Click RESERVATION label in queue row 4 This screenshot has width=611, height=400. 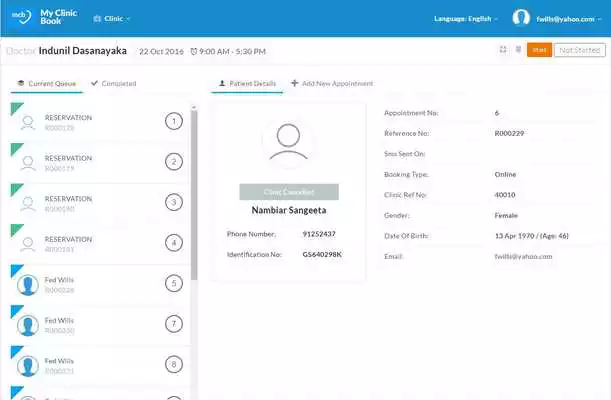(68, 239)
